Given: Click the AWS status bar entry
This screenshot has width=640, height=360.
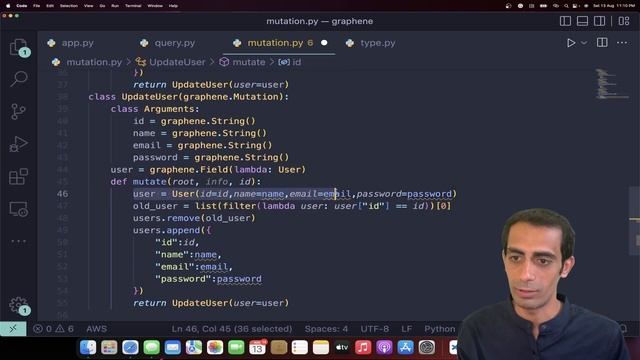Looking at the screenshot, I should point(96,329).
